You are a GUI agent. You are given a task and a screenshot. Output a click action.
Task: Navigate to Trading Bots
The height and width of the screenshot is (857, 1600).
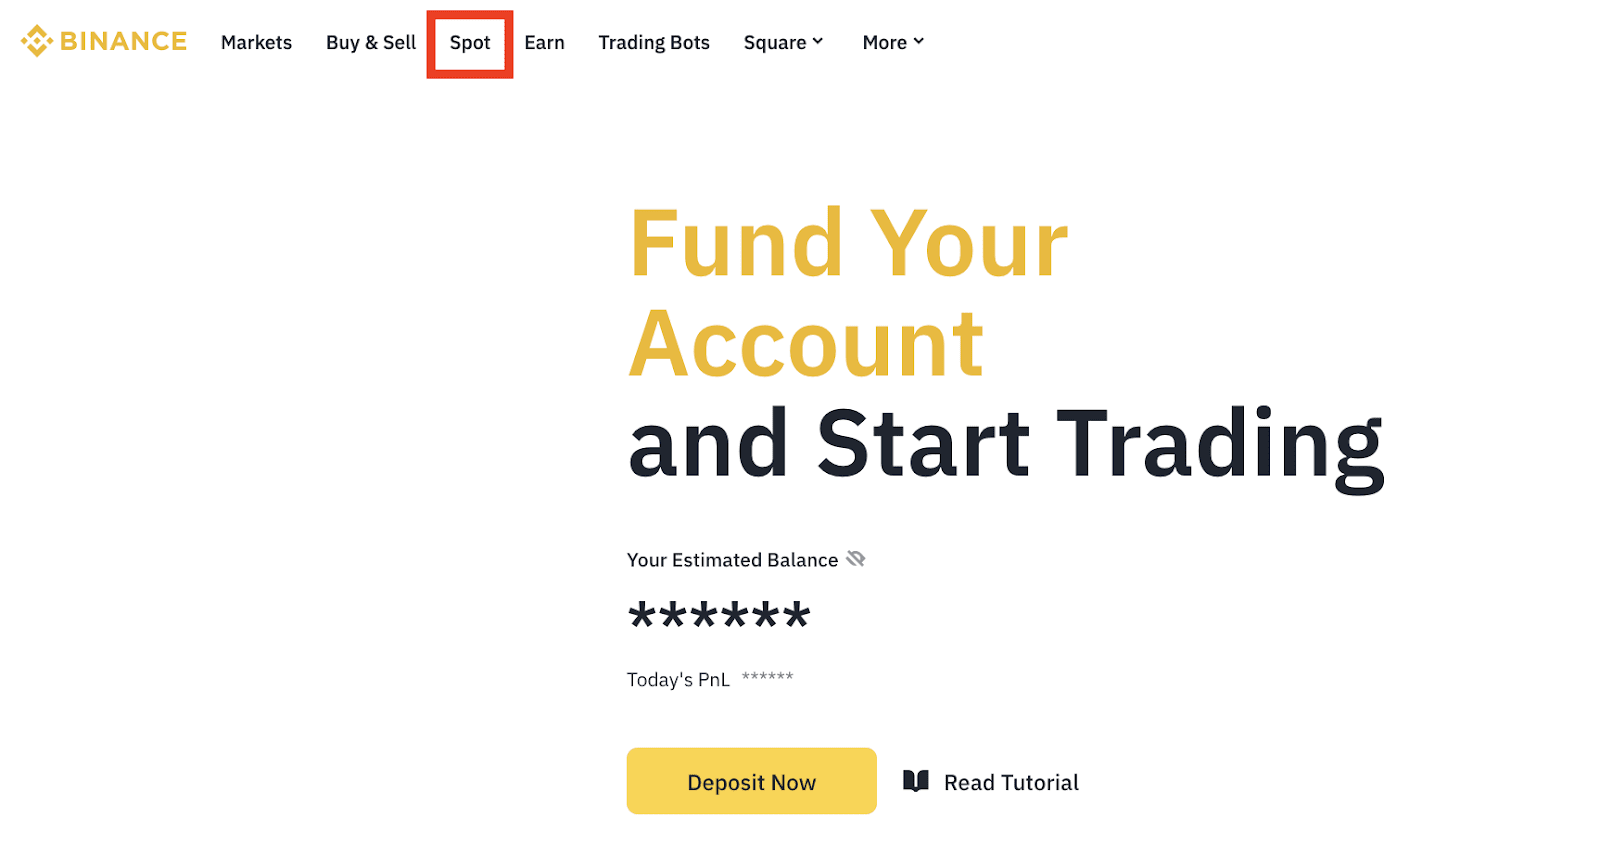(654, 42)
